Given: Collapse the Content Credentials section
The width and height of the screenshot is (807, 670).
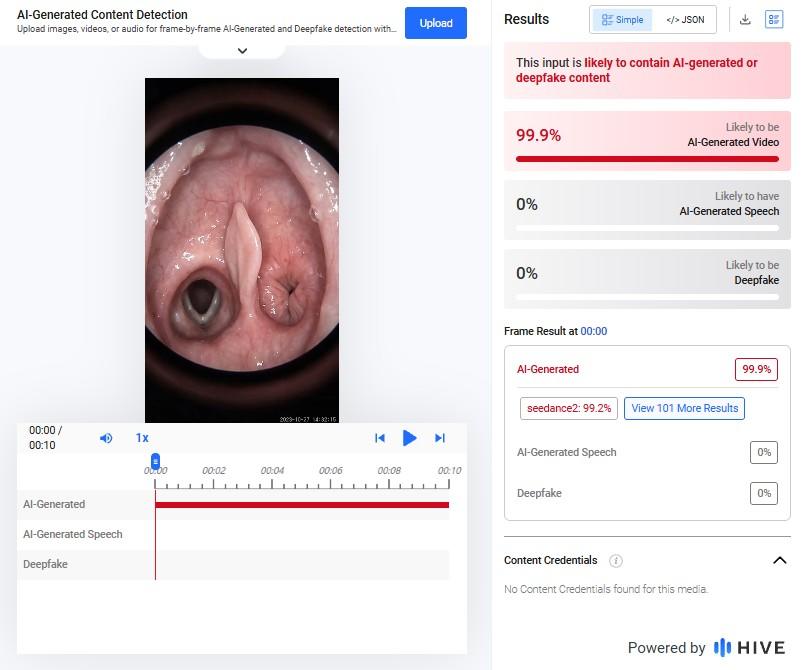Looking at the screenshot, I should (x=780, y=560).
